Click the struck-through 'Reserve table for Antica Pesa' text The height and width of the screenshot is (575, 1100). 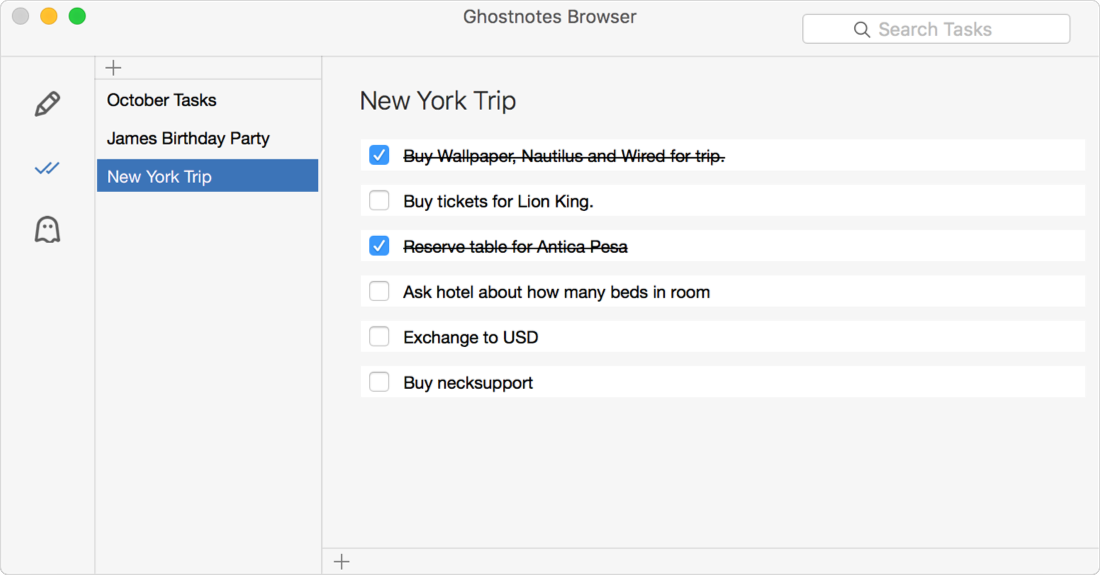pyautogui.click(x=515, y=247)
